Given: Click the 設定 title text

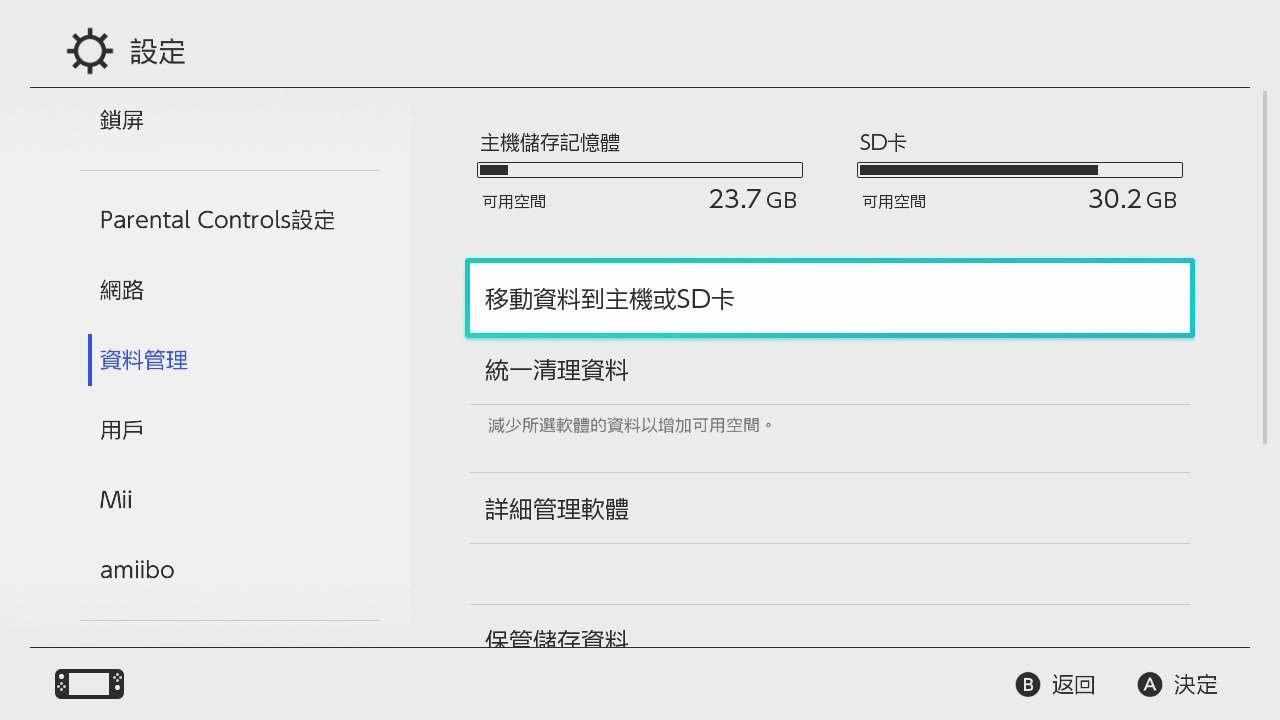Looking at the screenshot, I should coord(158,53).
